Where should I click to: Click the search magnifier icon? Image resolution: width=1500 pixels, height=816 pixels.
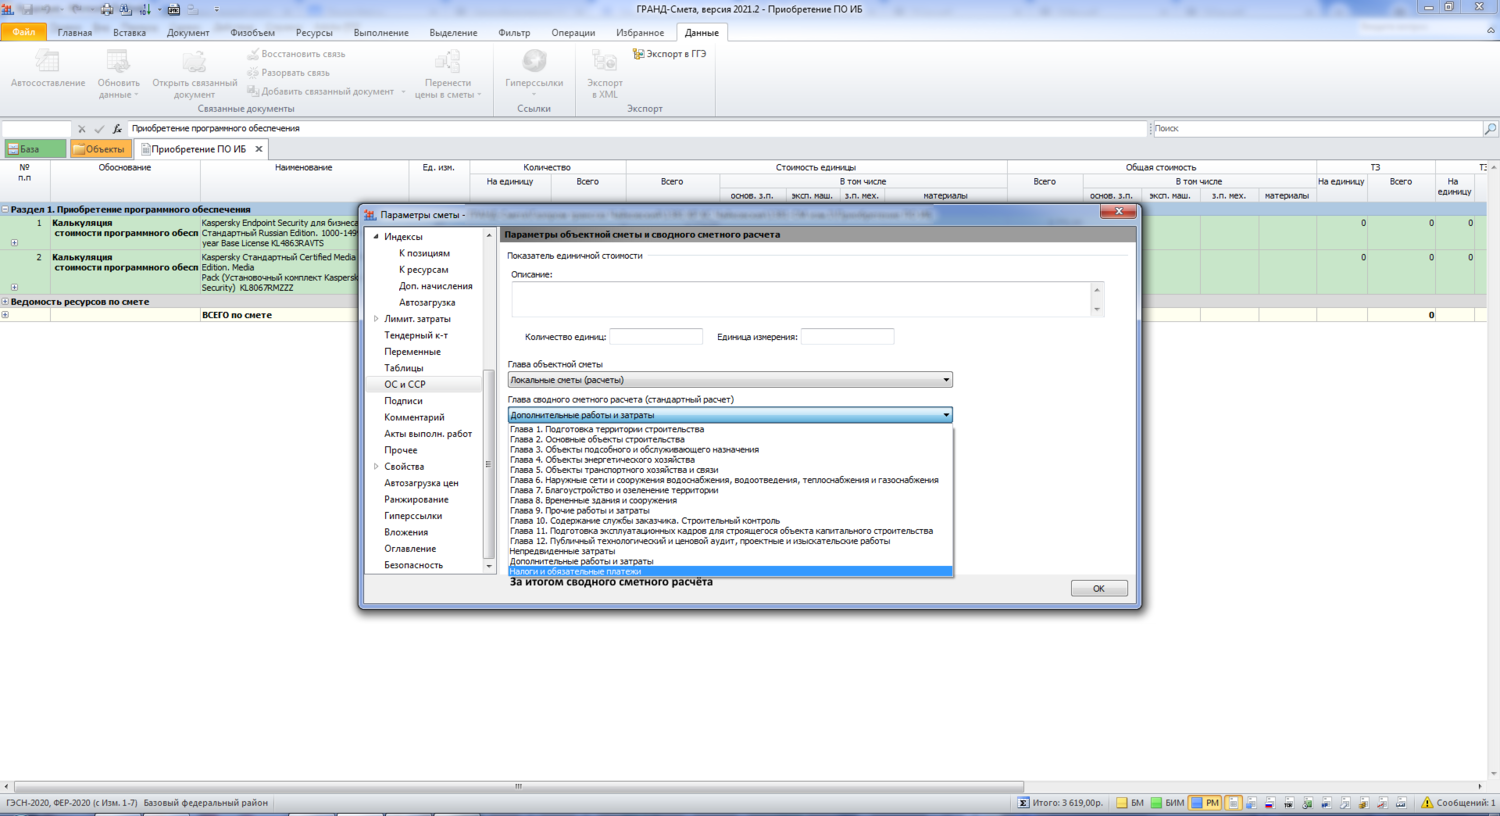1490,129
